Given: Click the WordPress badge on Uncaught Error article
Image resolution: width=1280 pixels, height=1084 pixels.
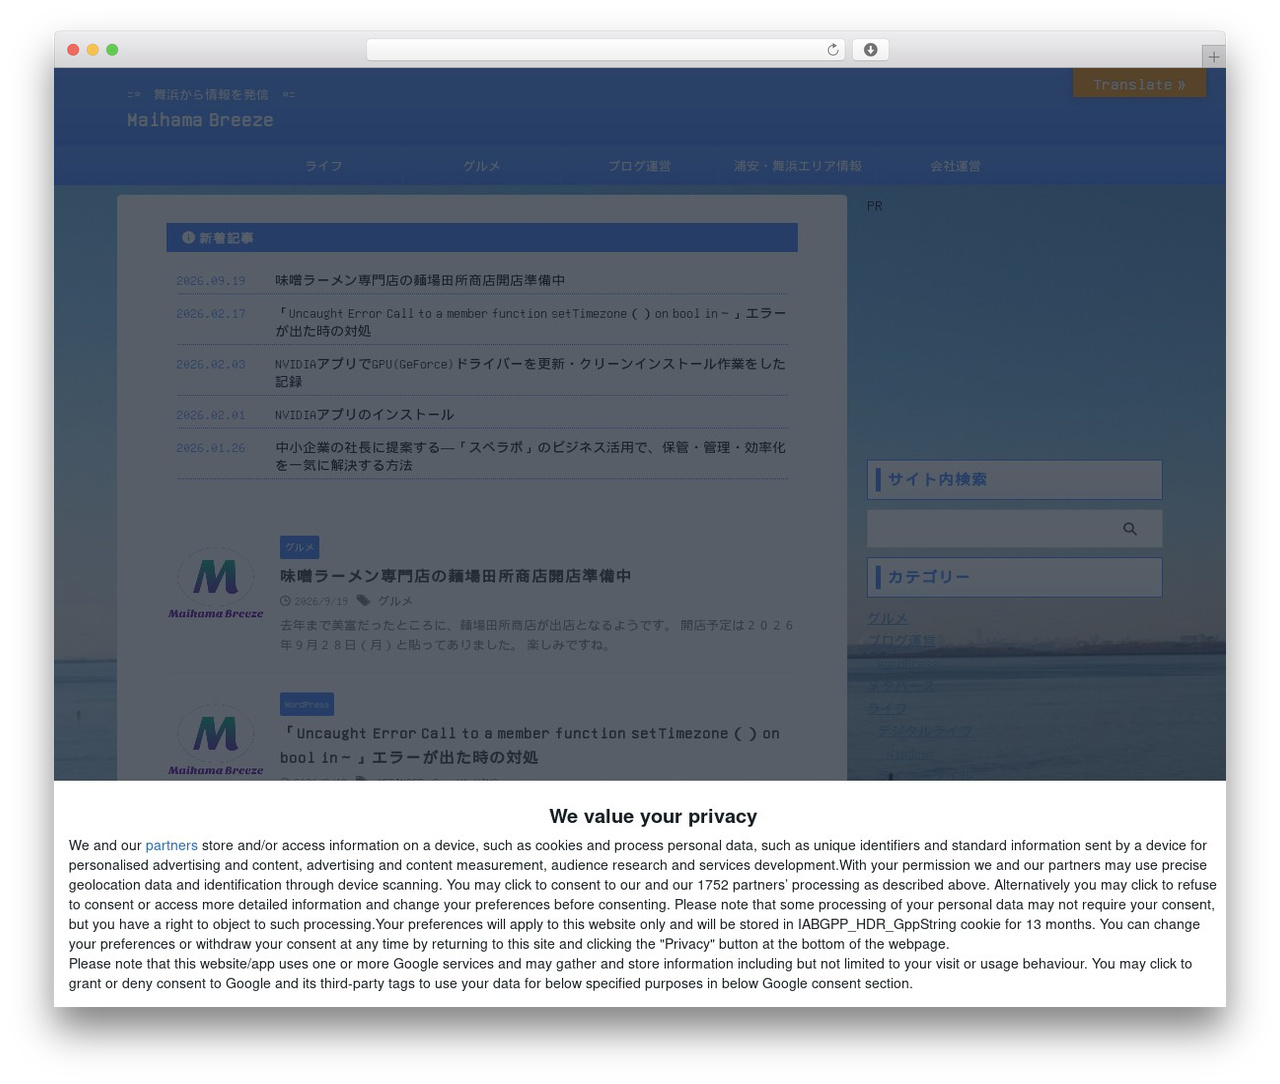Looking at the screenshot, I should click(x=306, y=704).
